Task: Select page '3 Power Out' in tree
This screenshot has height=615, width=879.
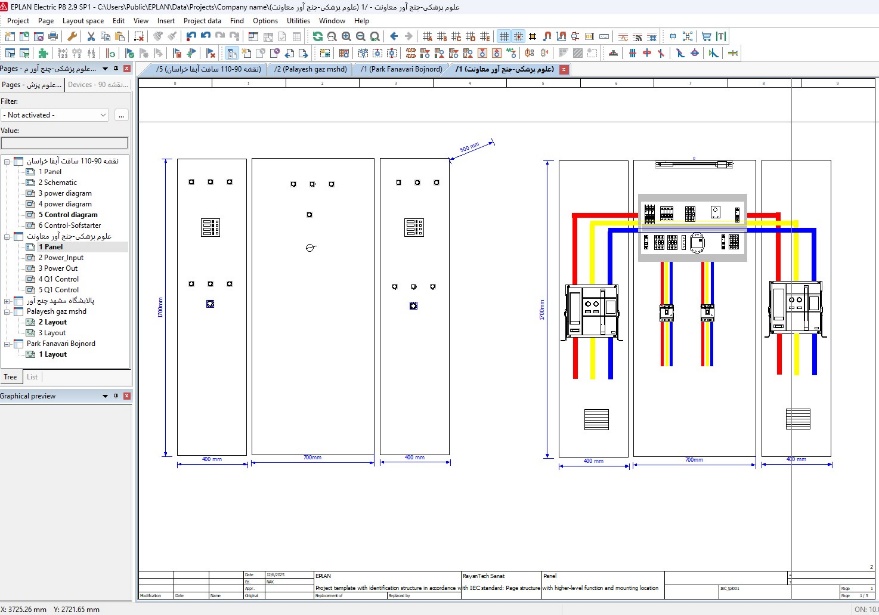Action: (x=58, y=268)
